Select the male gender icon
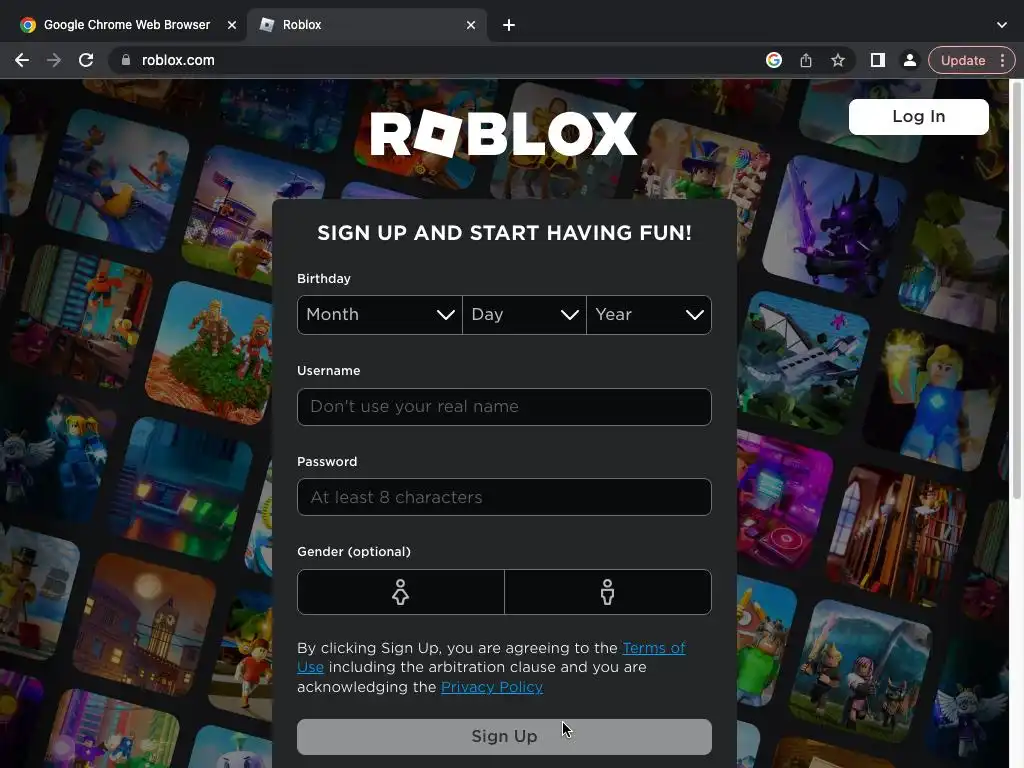 (x=608, y=592)
